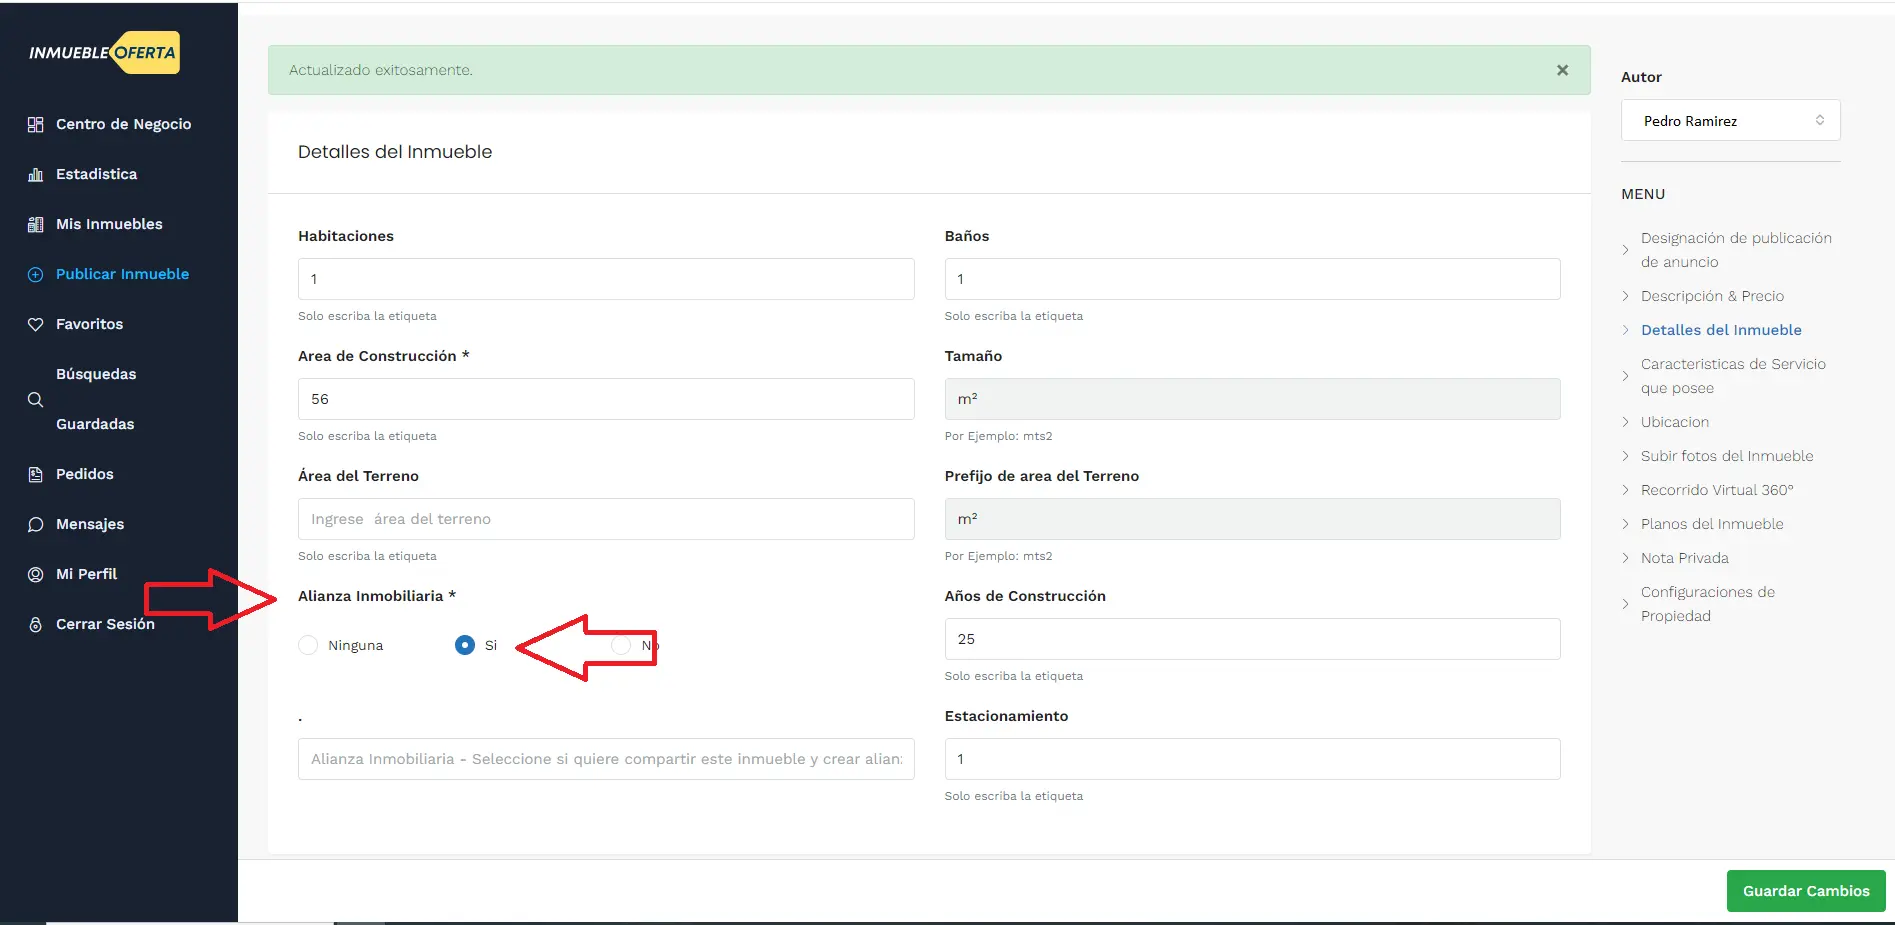Expand chevron beside Subir fotos del Inmueble
1895x925 pixels.
[1625, 456]
